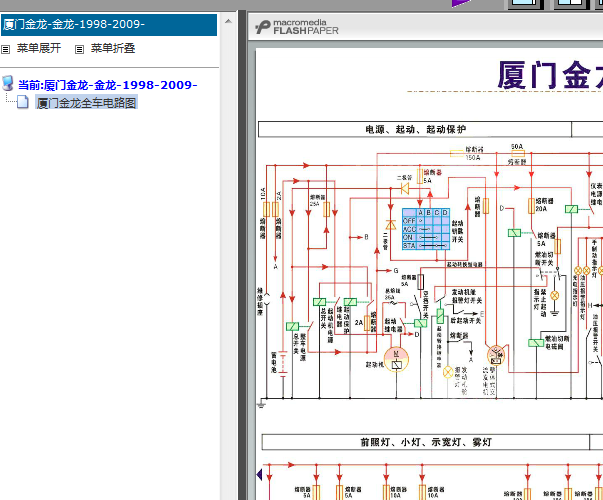Click the dark left arrow on the diagram's left edge
Screen dimensions: 603x500
point(259,474)
